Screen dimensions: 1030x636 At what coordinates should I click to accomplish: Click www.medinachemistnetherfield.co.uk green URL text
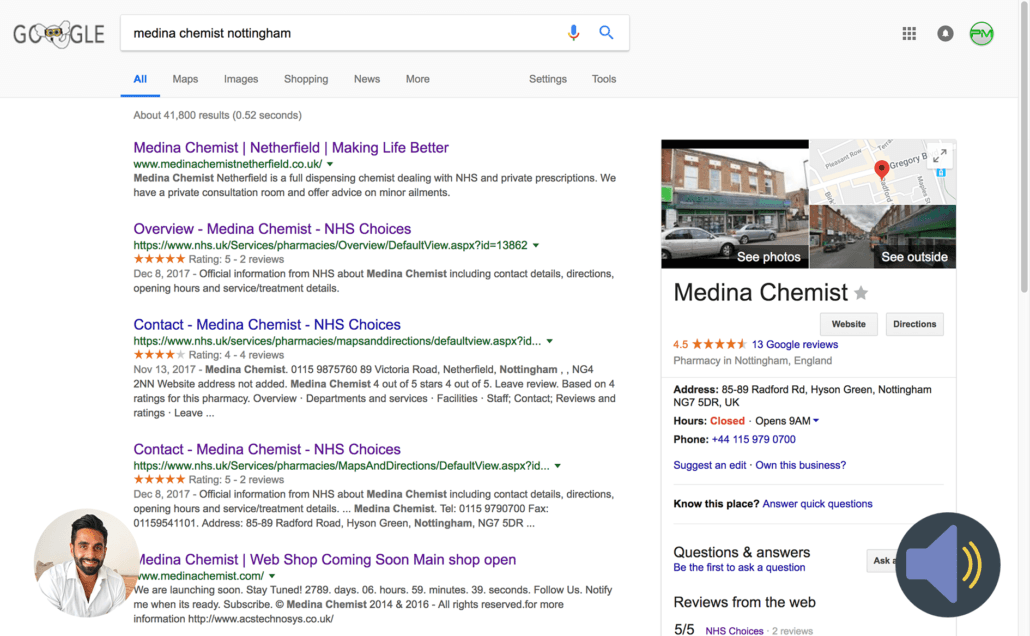[228, 164]
